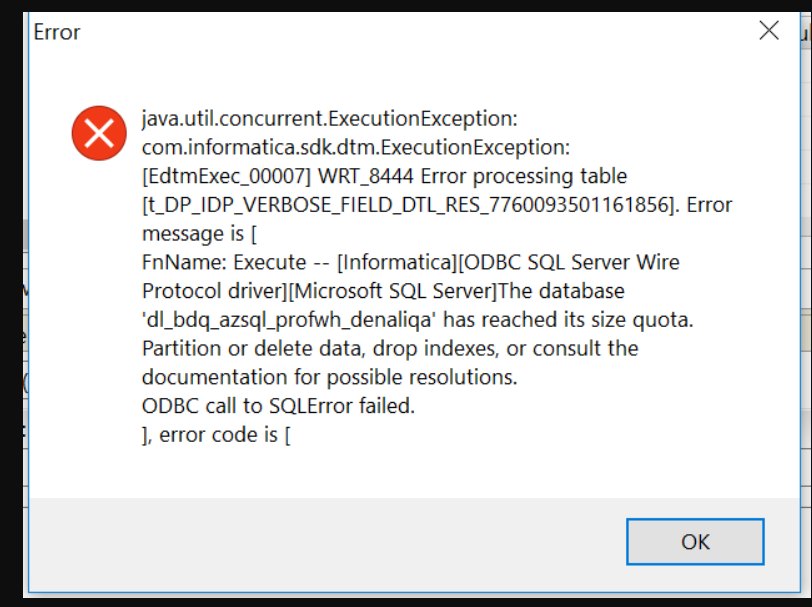Viewport: 812px width, 607px height.
Task: Click the gray footer area beside OK
Action: pos(326,543)
